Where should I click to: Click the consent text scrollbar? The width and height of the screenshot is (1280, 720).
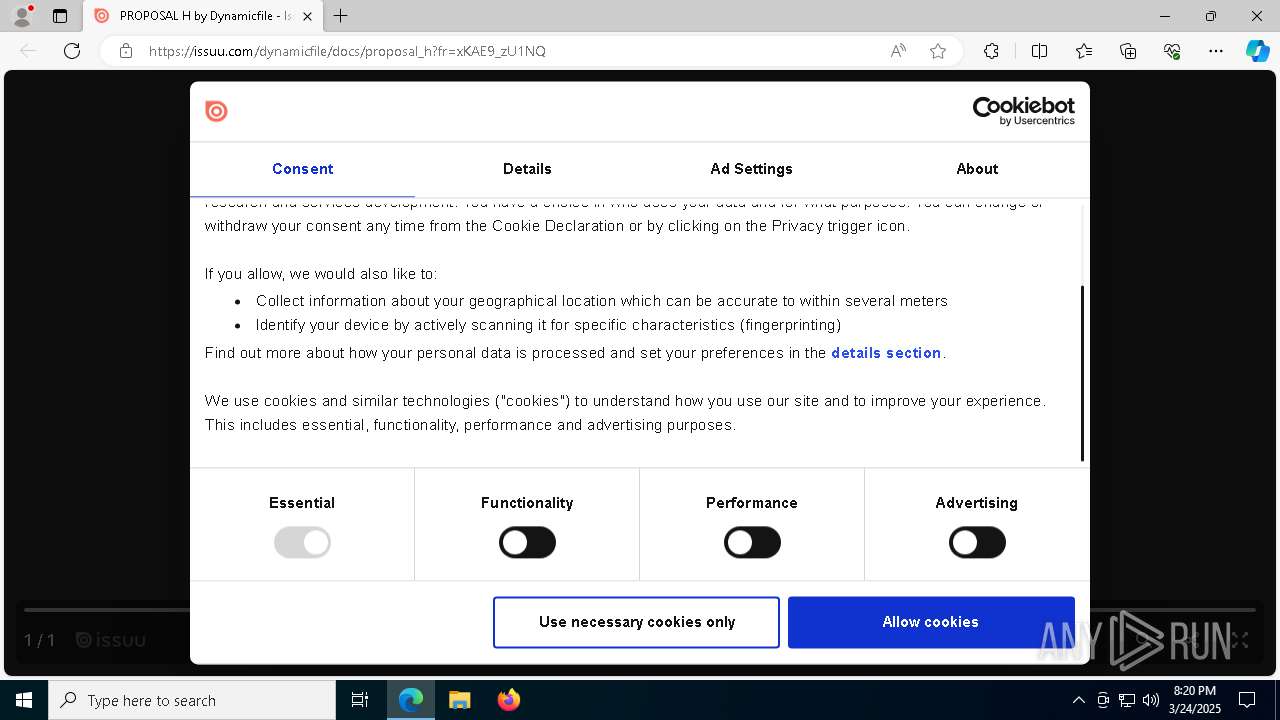(1082, 372)
